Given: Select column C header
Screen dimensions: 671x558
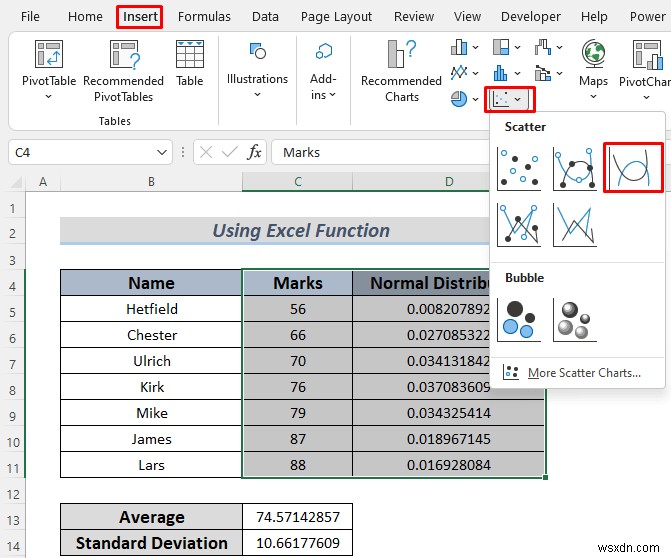Looking at the screenshot, I should click(x=297, y=182).
